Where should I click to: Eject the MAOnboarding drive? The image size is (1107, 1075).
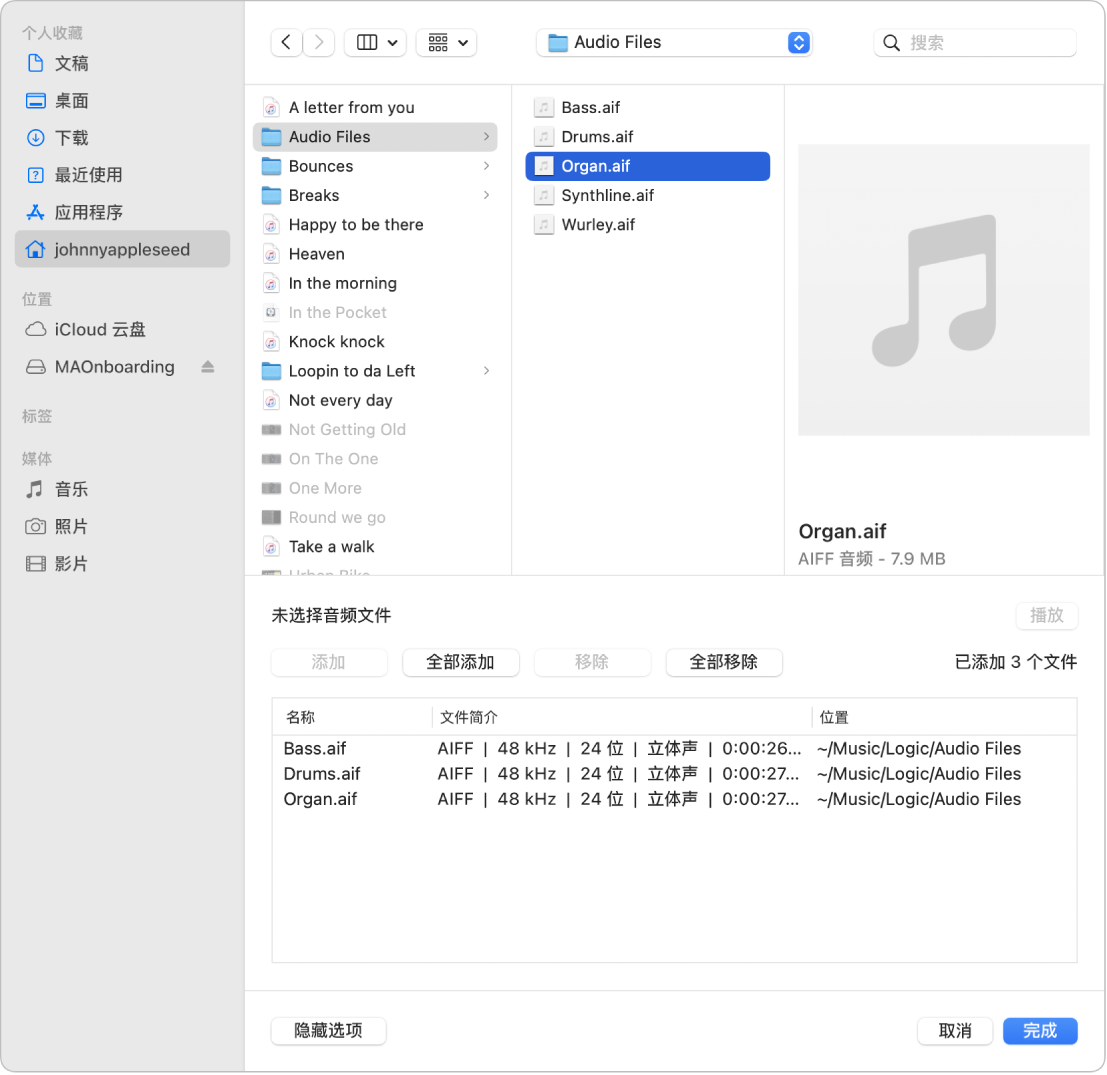pyautogui.click(x=207, y=367)
